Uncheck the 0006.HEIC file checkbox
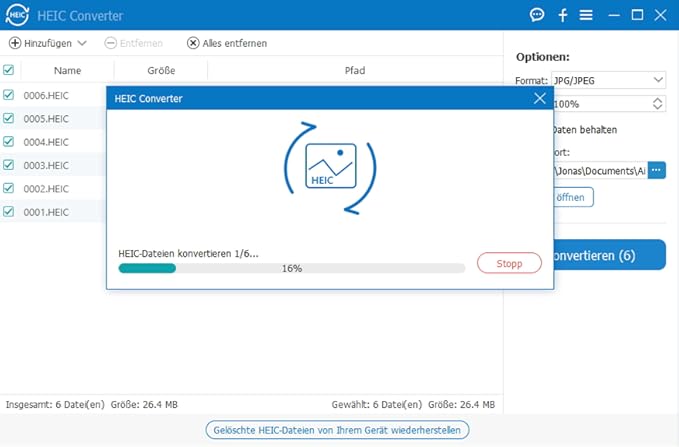 [9, 95]
